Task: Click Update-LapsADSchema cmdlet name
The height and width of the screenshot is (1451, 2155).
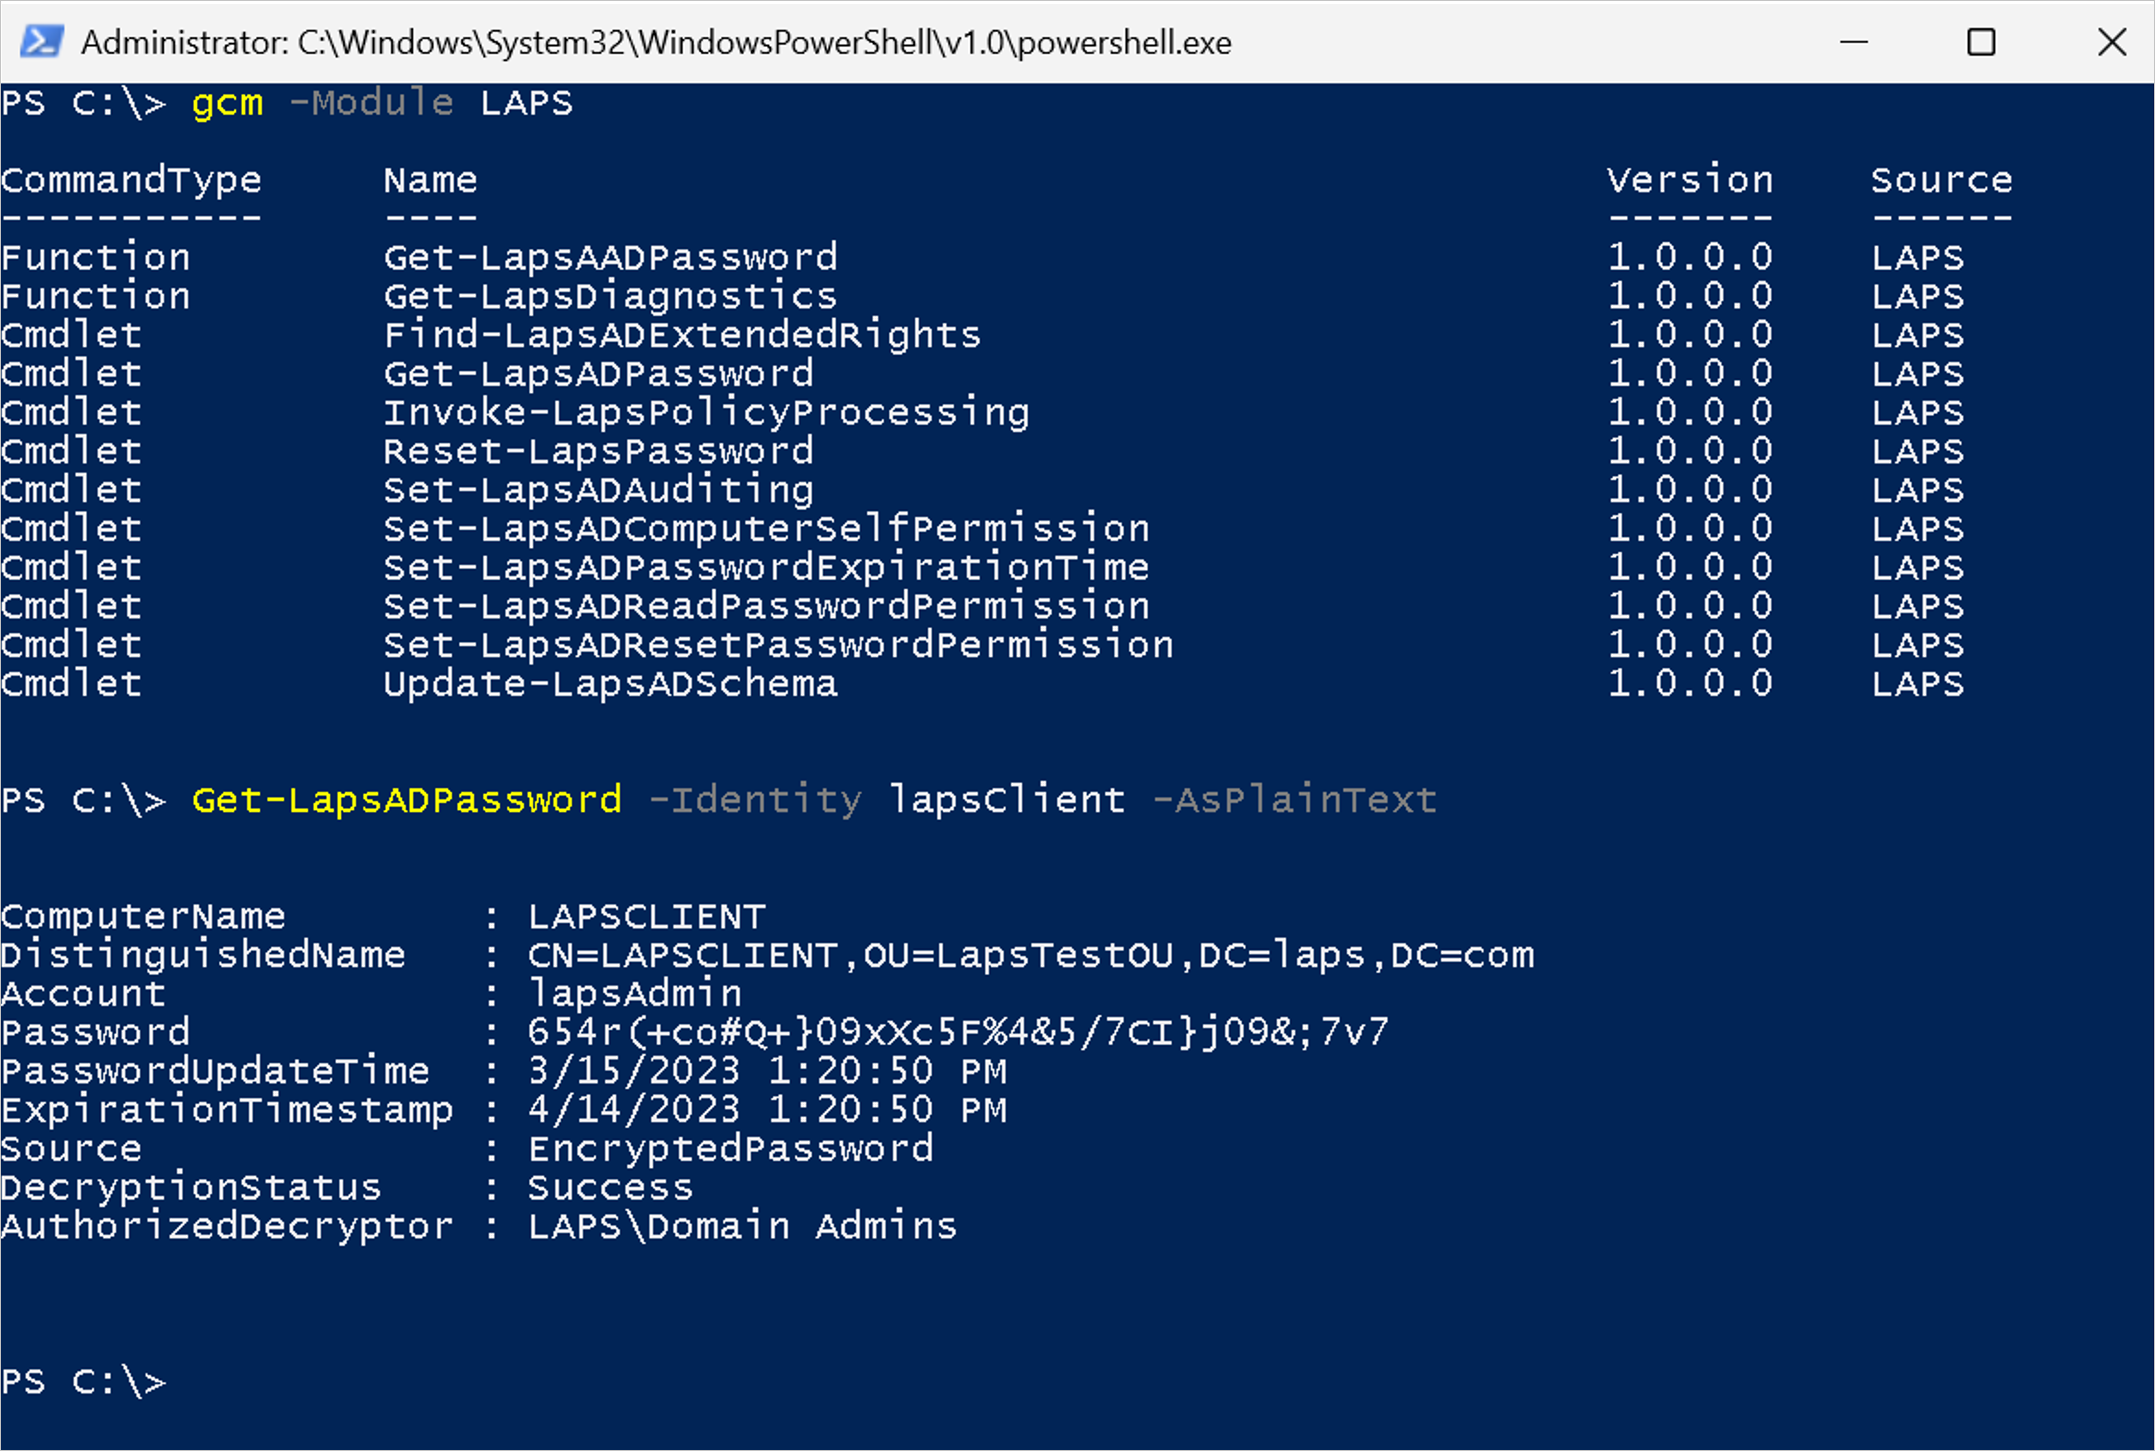Action: point(610,684)
